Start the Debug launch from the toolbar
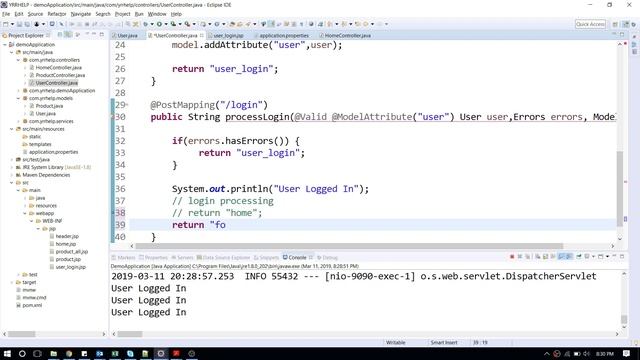 pyautogui.click(x=145, y=24)
